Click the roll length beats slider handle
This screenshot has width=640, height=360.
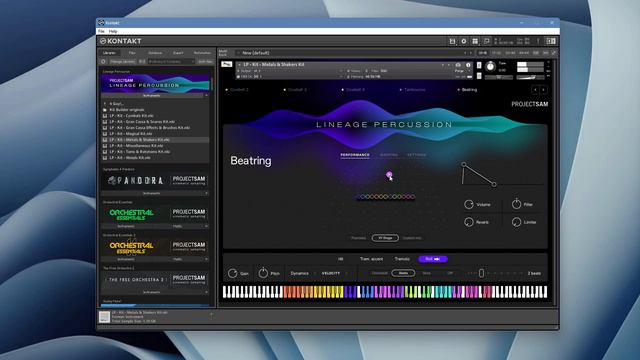tap(481, 273)
